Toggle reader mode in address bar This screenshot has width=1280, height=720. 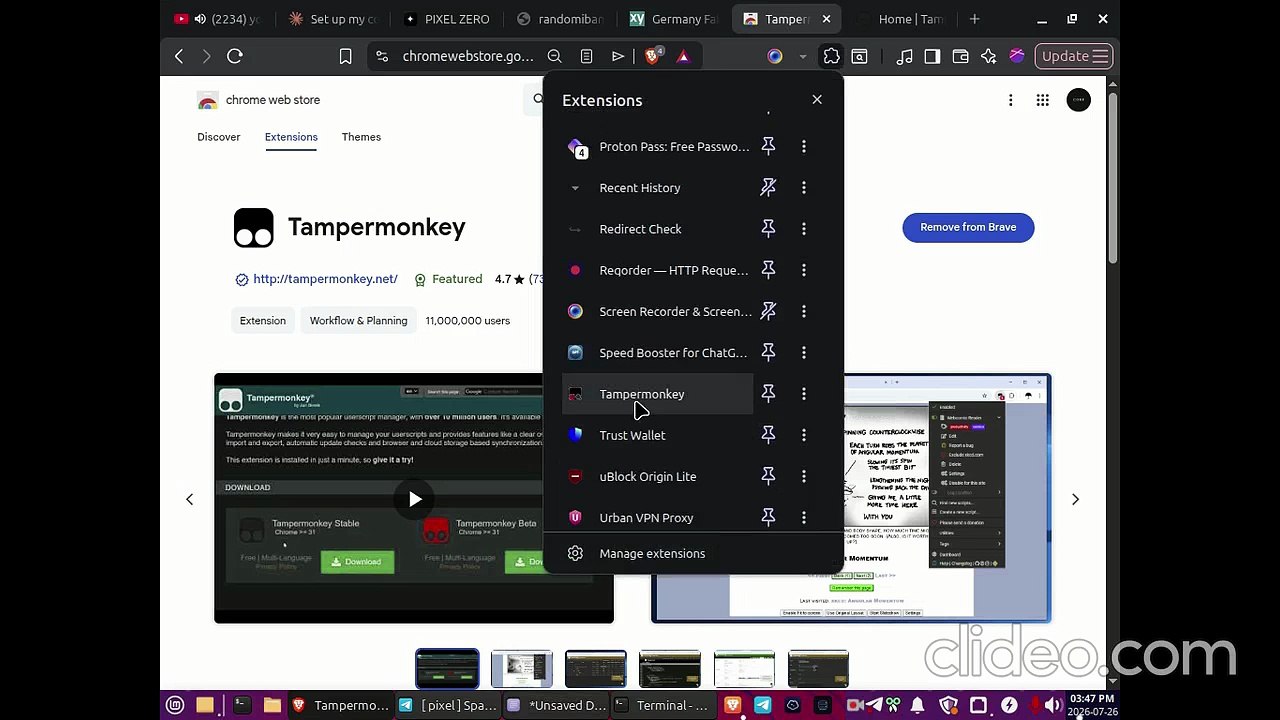586,56
